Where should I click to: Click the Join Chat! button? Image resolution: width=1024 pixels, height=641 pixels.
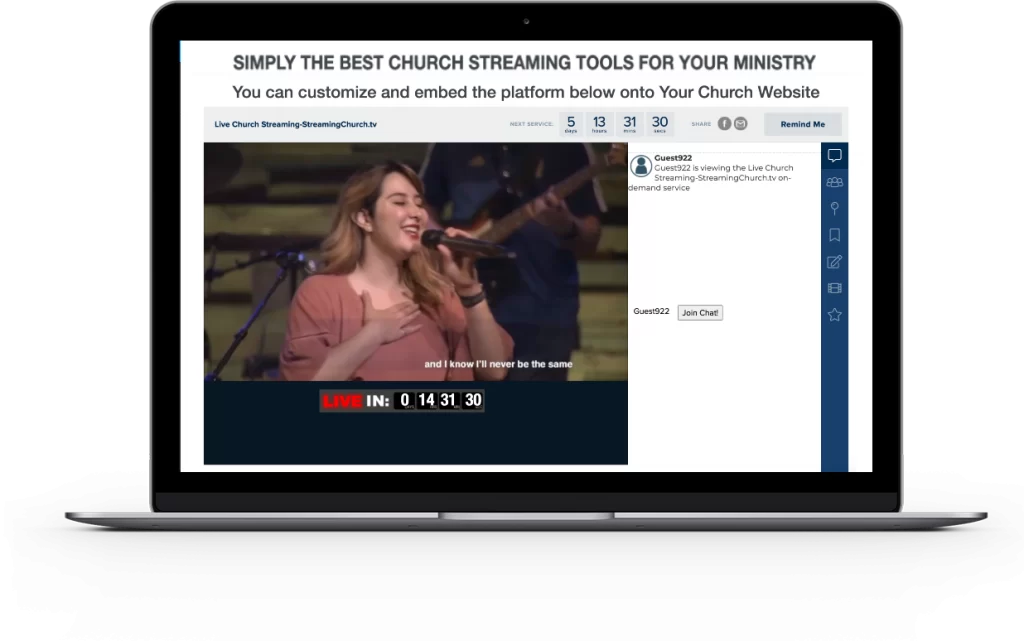(x=699, y=313)
